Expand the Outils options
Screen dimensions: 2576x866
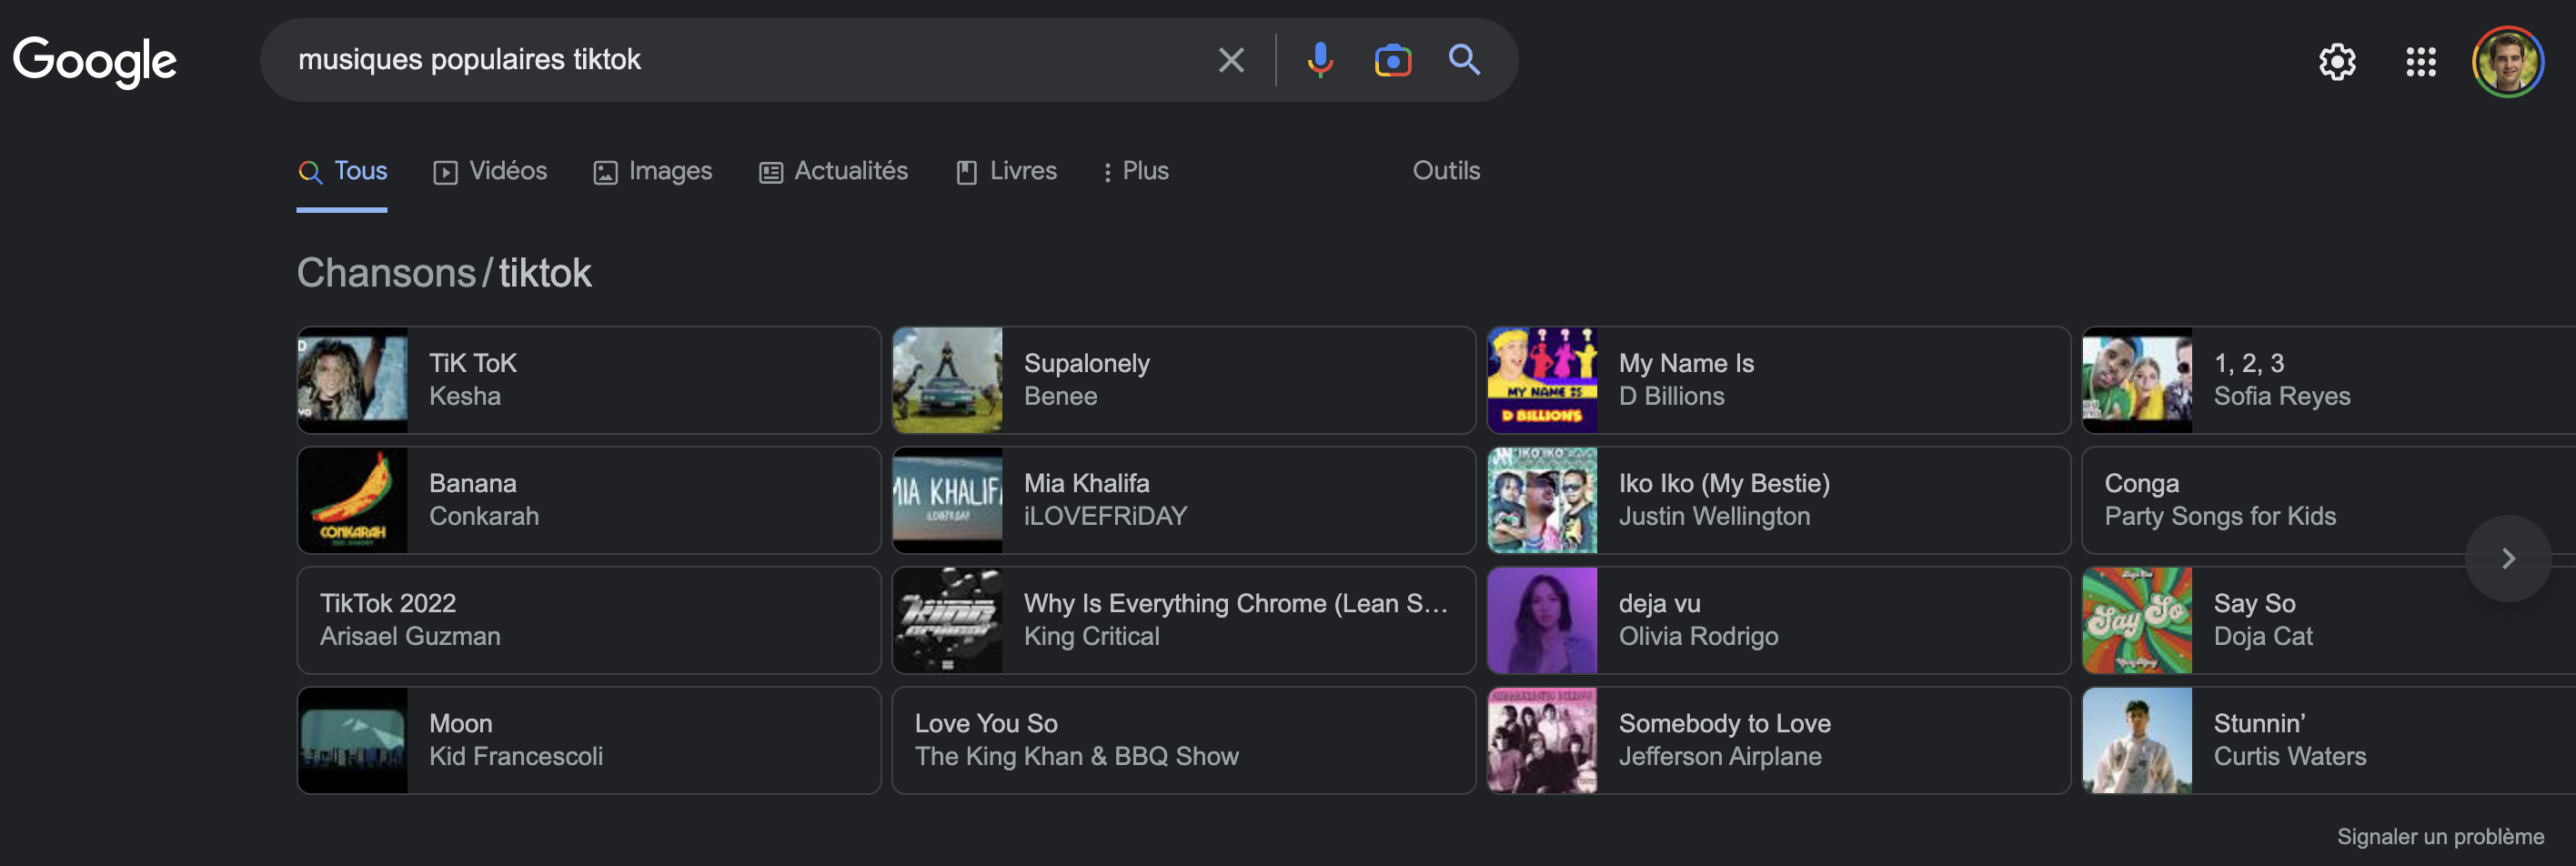1445,171
